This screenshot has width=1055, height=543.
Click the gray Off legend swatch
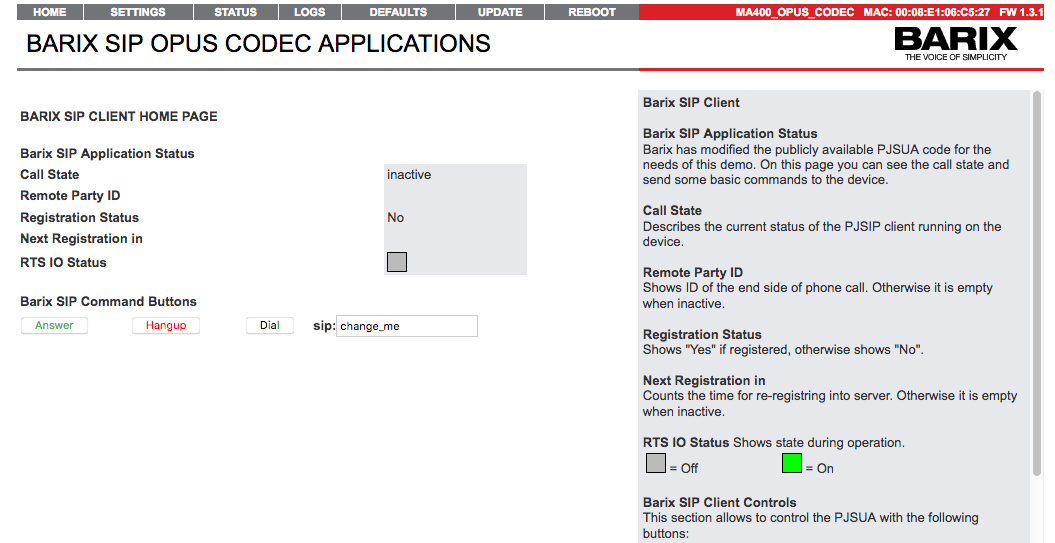point(655,464)
